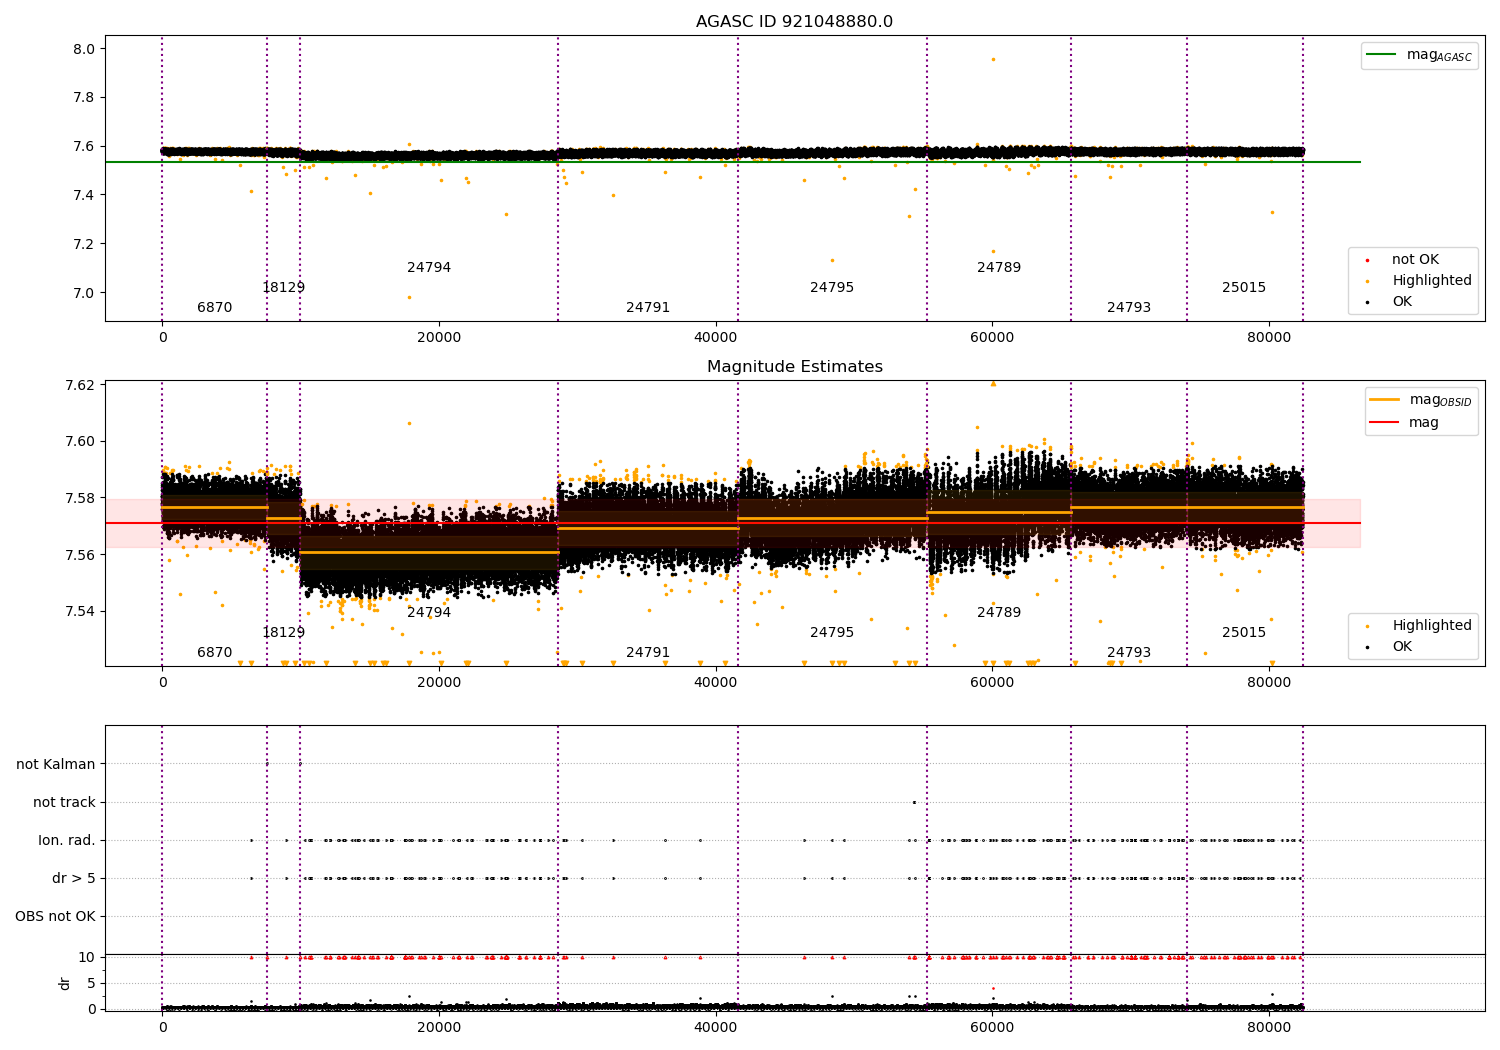Click the 'Magnitude Estimates' plot title
The image size is (1500, 1050).
point(794,367)
